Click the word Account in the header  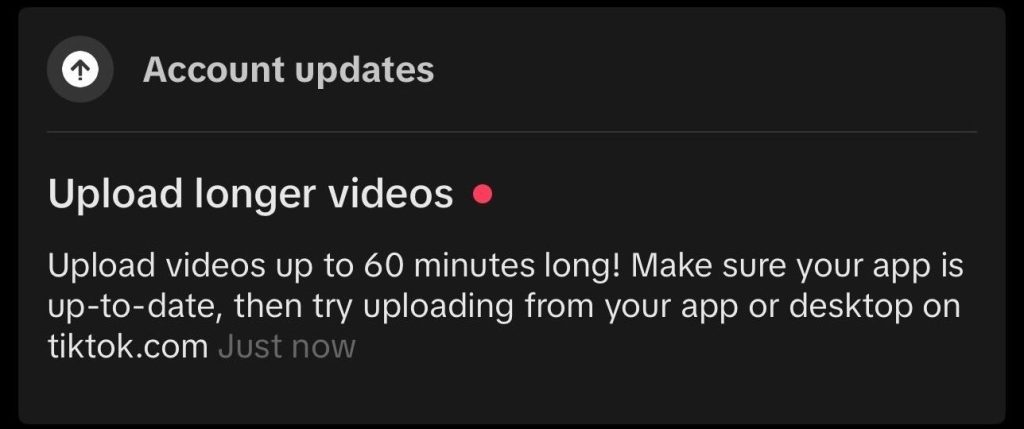[214, 69]
